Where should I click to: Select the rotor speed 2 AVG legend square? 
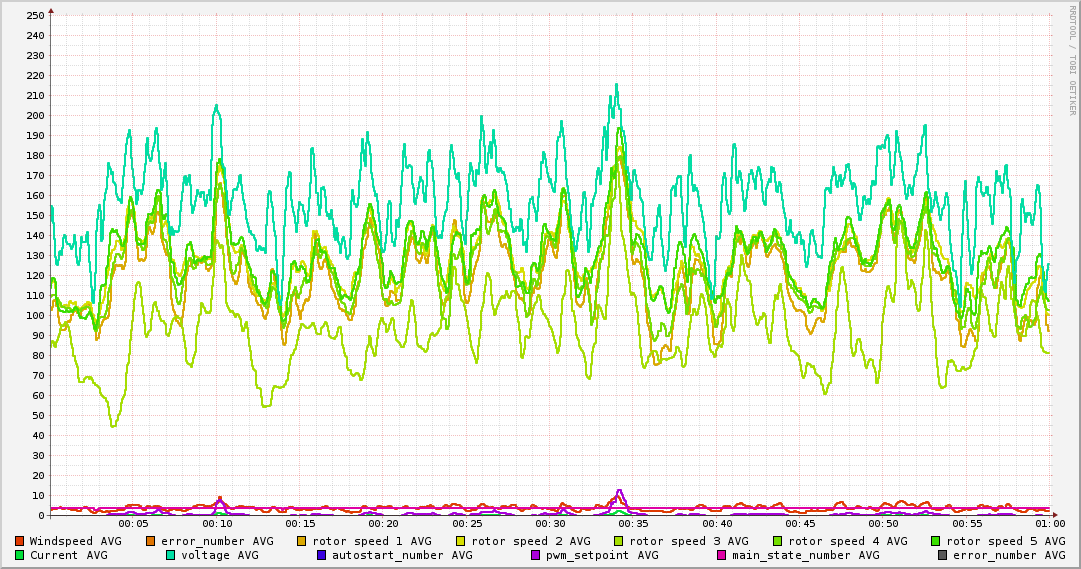tap(461, 541)
